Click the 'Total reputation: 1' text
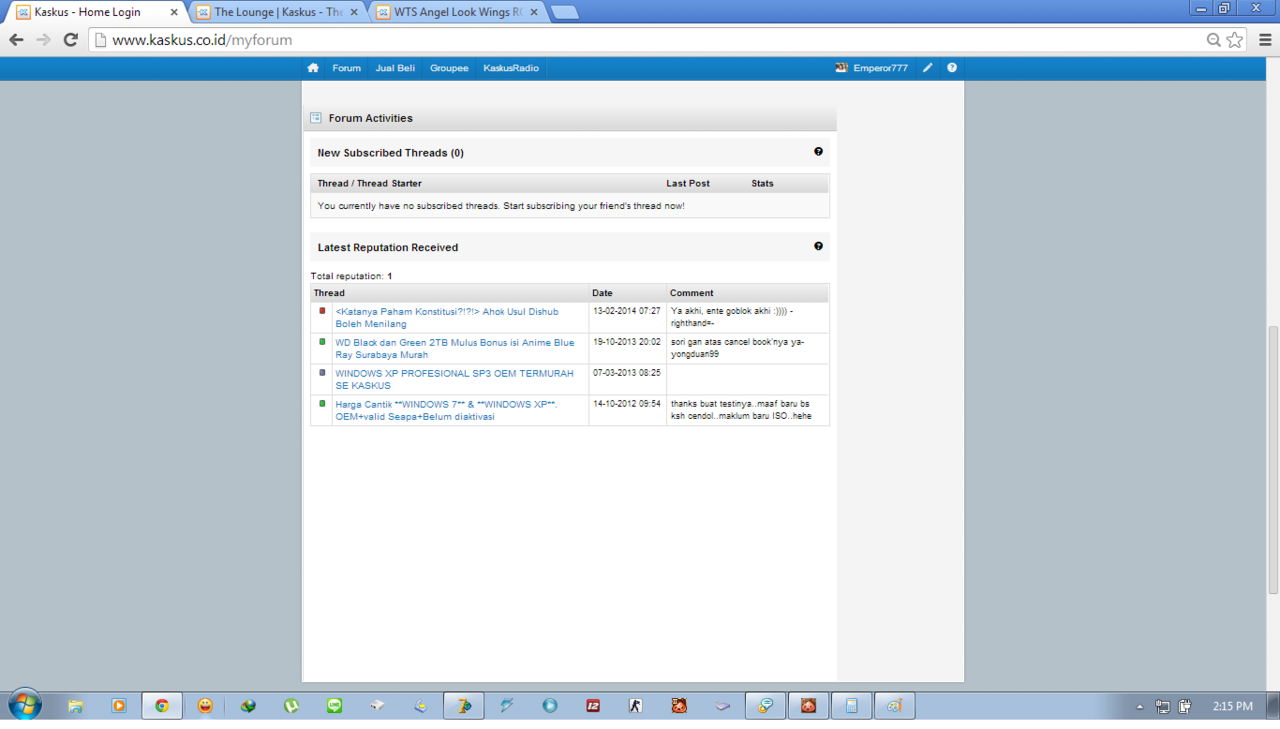 (x=351, y=276)
